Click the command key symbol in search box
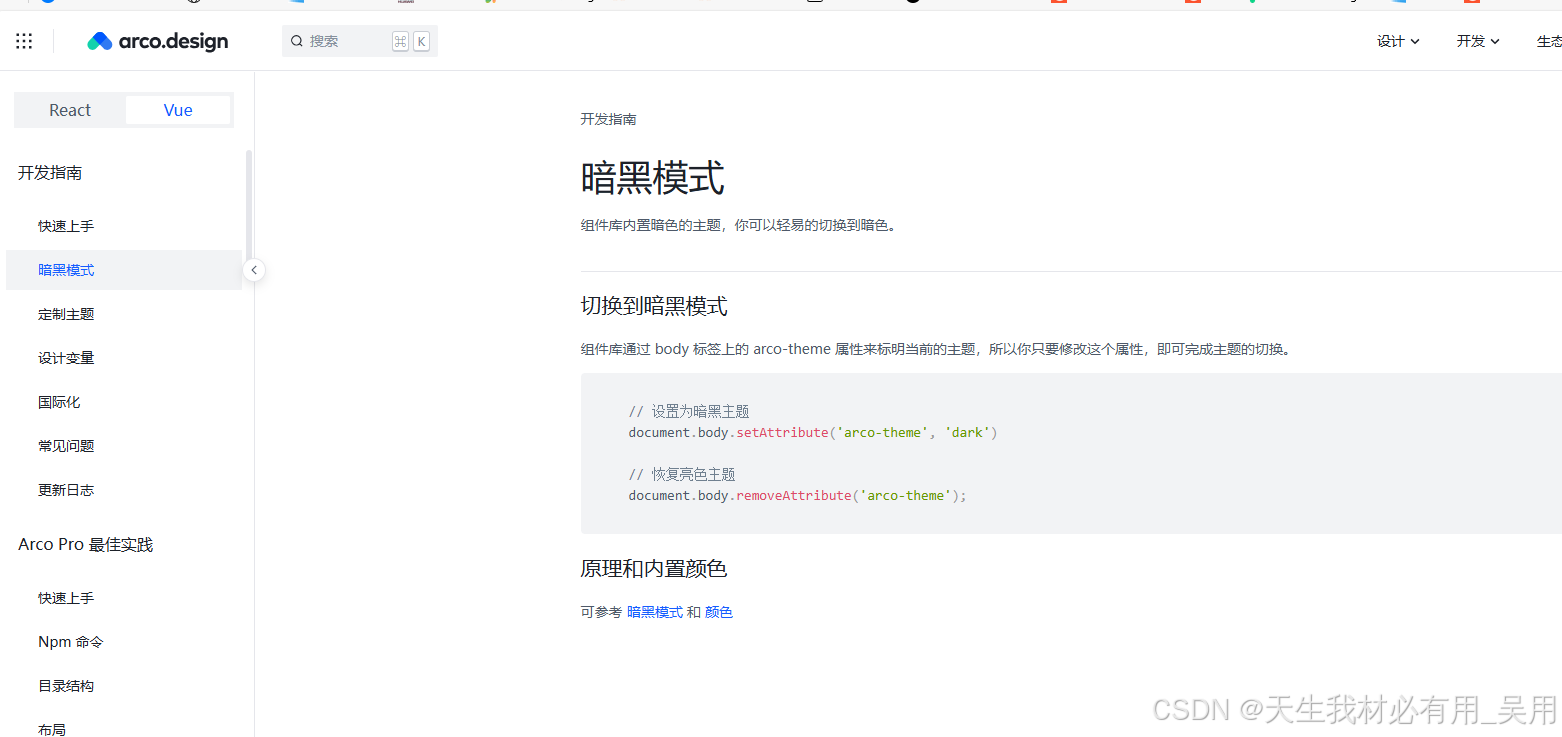1562x737 pixels. click(x=401, y=41)
